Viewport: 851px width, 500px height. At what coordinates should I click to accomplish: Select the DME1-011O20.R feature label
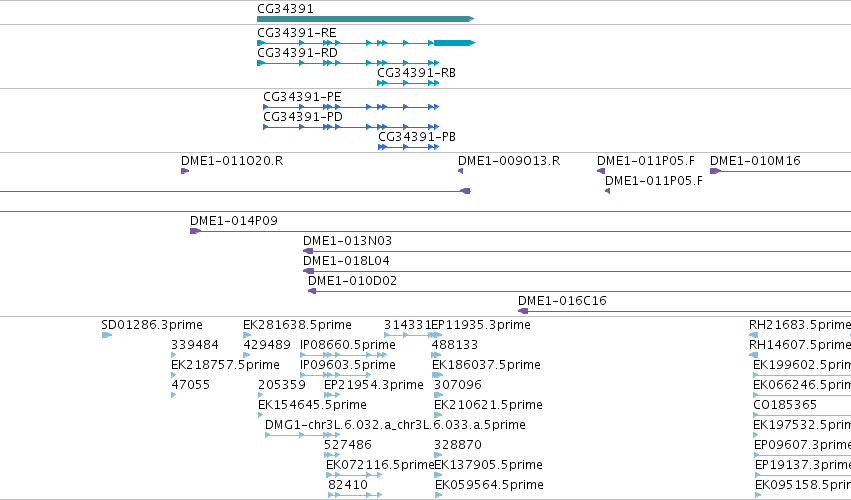[232, 161]
